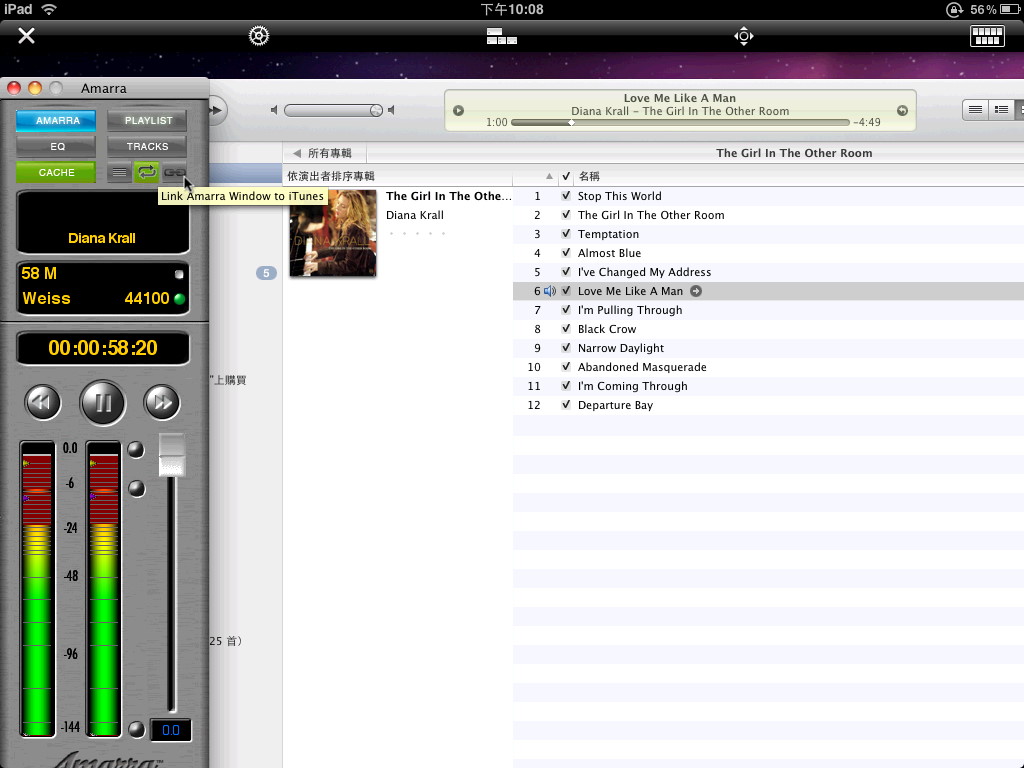Viewport: 1024px width, 768px height.
Task: Tap the pointer move crosshair icon
Action: (744, 36)
